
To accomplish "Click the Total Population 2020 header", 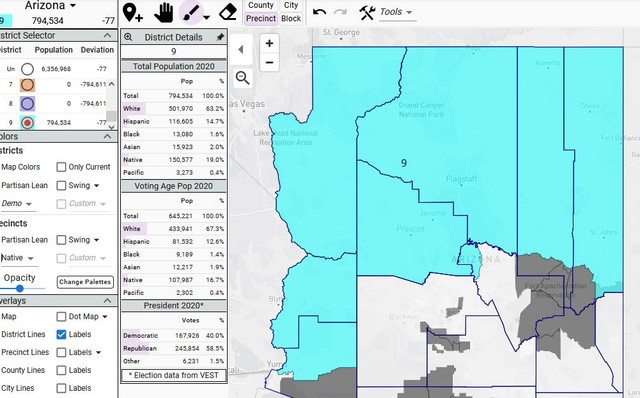I will [174, 67].
